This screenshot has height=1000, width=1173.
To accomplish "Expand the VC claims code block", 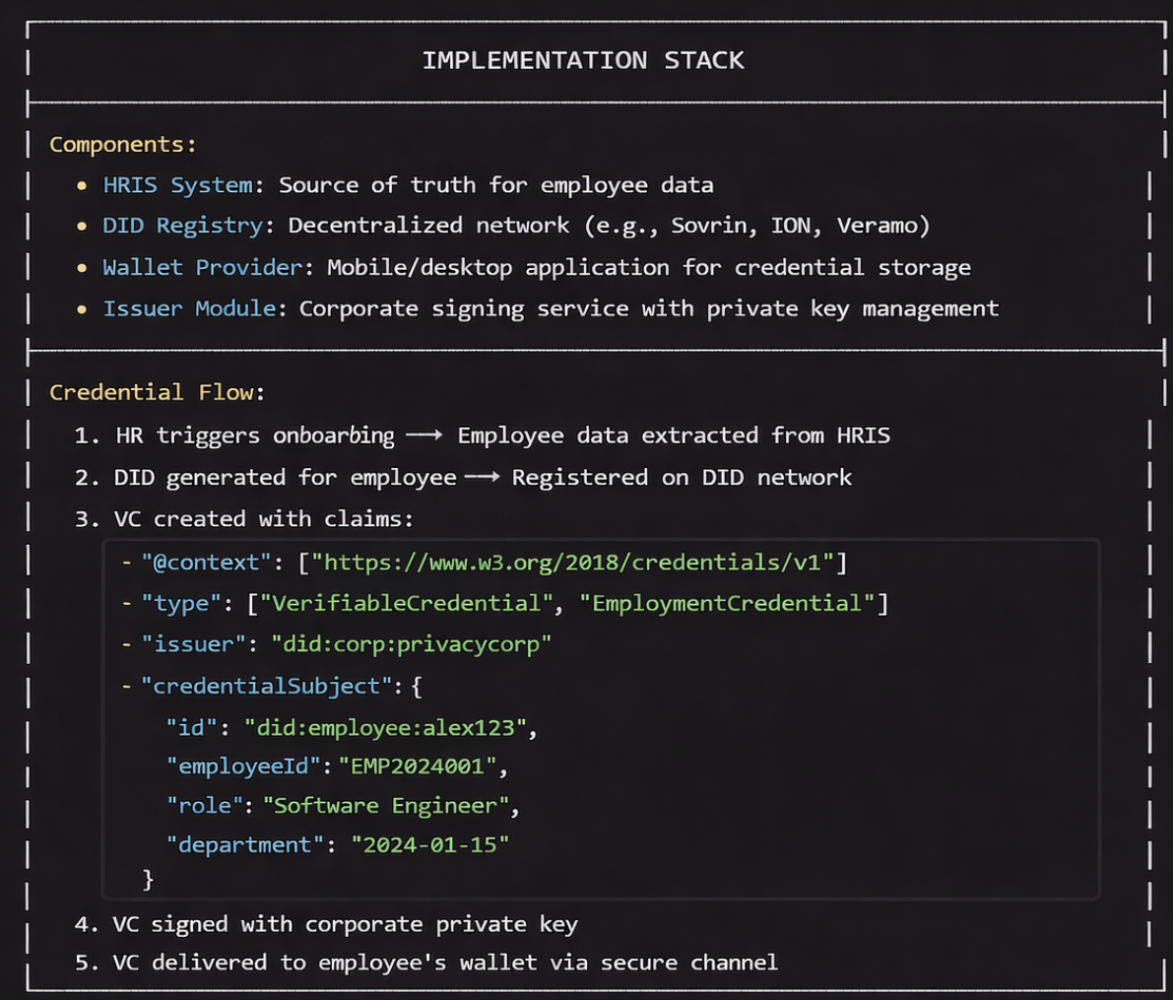I will 600,720.
